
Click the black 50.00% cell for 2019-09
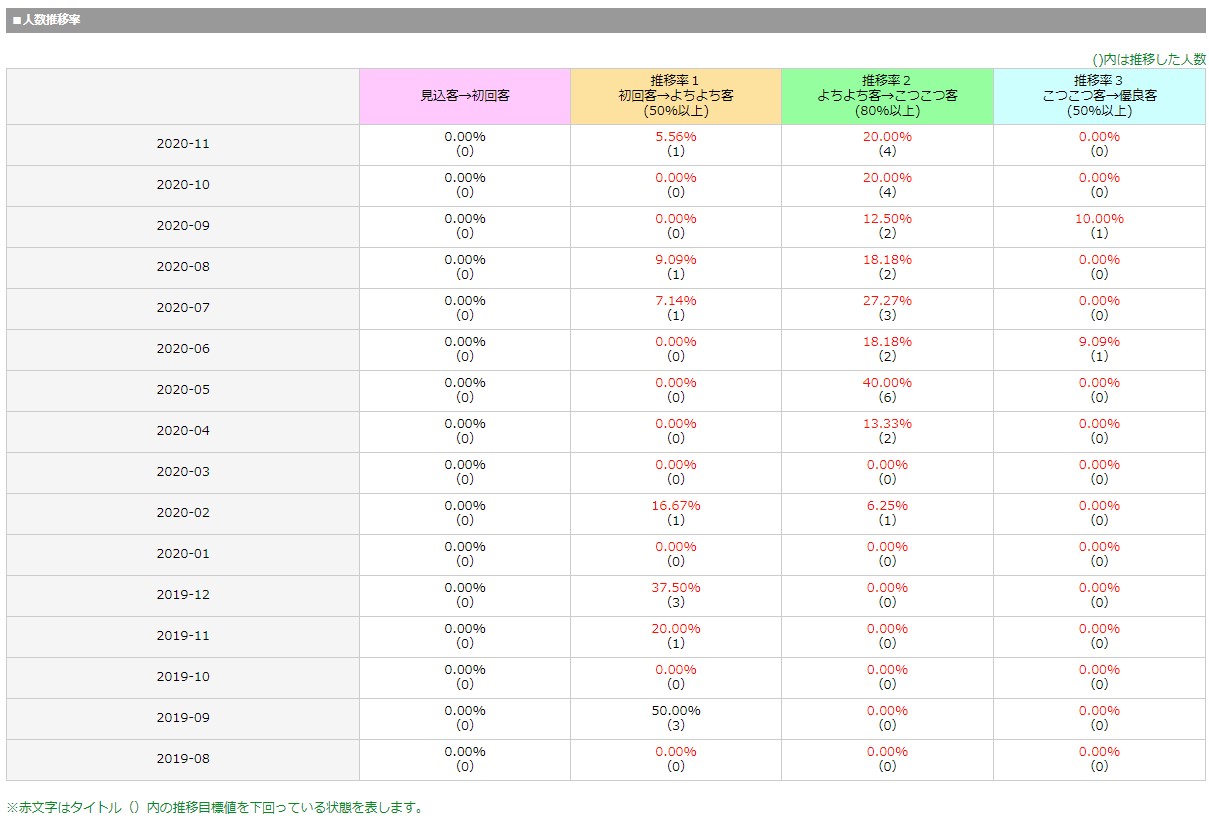tap(676, 711)
